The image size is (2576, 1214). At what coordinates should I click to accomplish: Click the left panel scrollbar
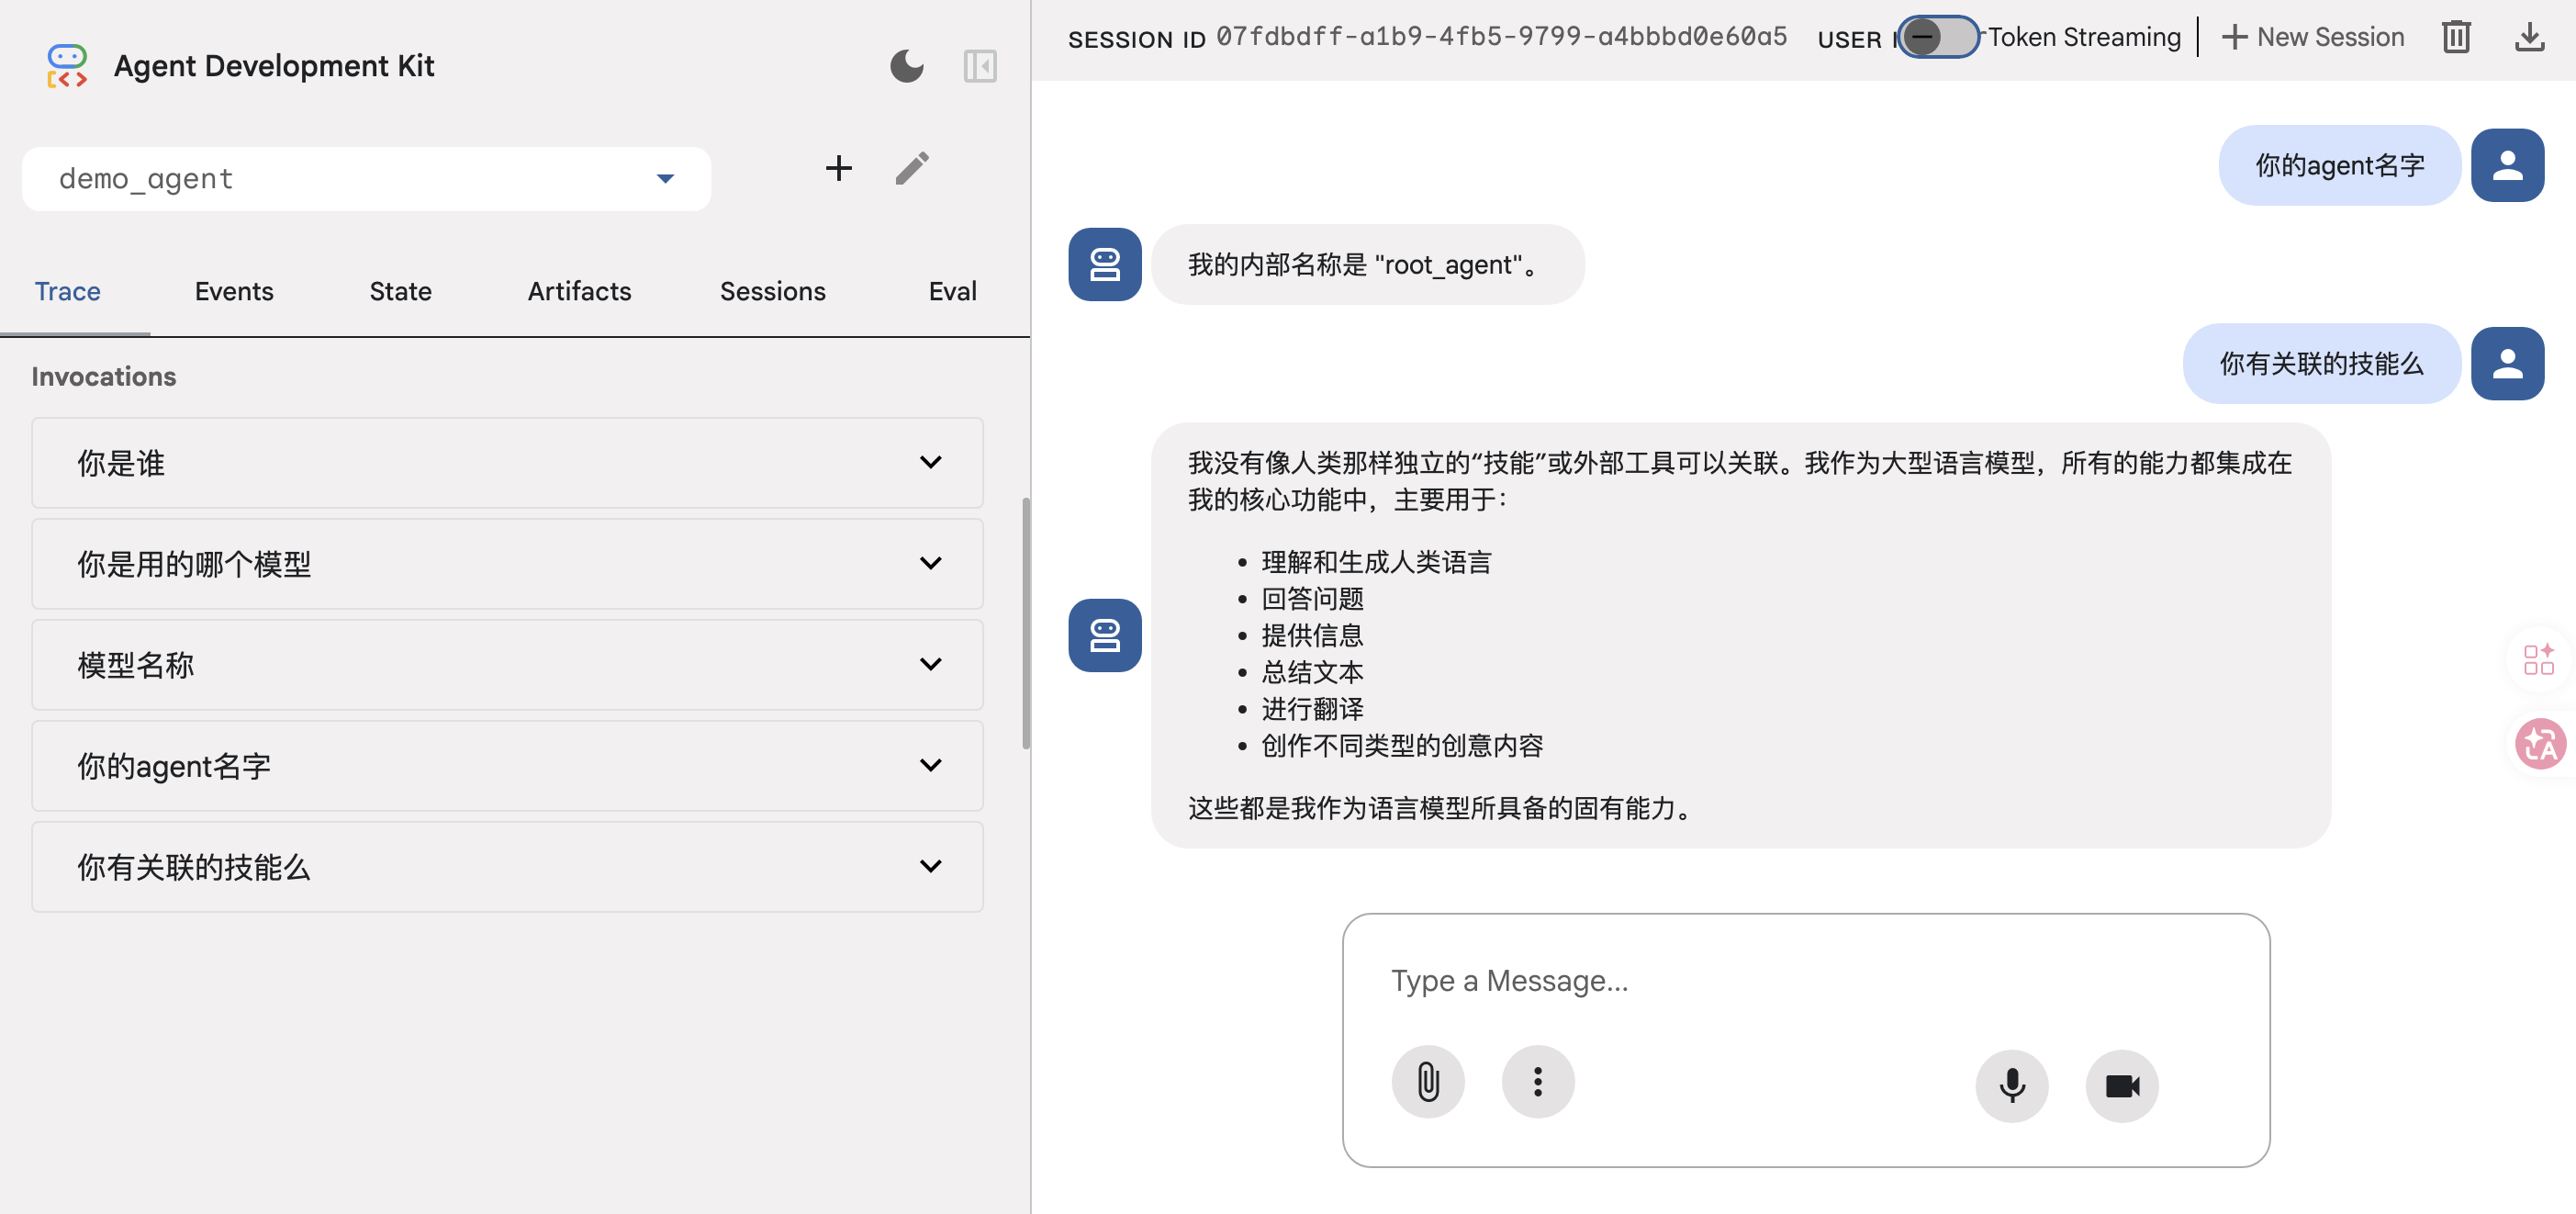[1026, 623]
